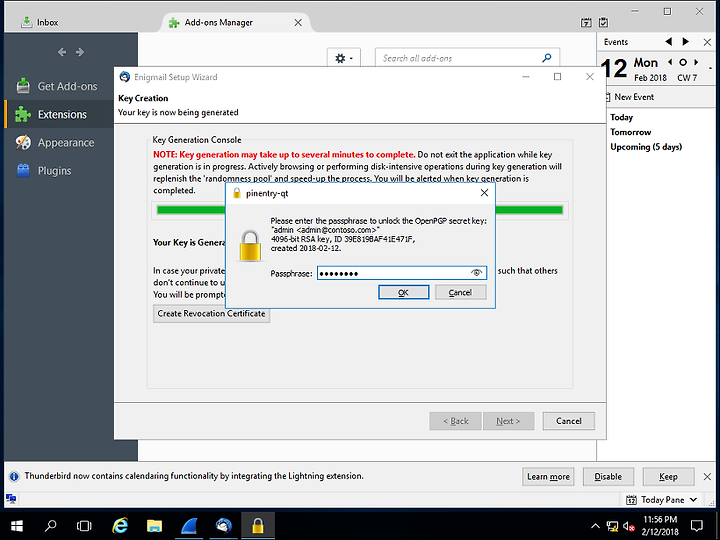The image size is (720, 540).
Task: Go to previous day in mini date
Action: pyautogui.click(x=670, y=62)
